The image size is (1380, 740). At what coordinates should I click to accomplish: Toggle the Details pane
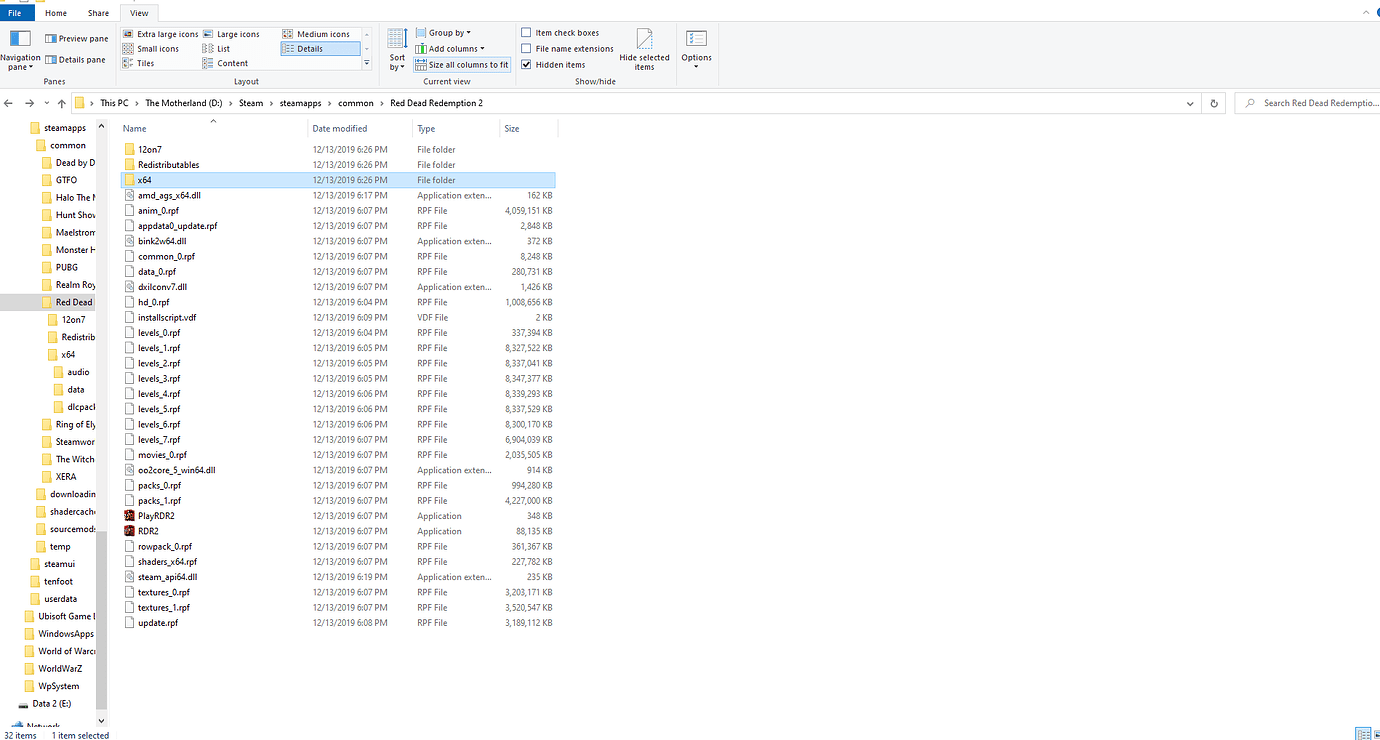click(x=75, y=59)
